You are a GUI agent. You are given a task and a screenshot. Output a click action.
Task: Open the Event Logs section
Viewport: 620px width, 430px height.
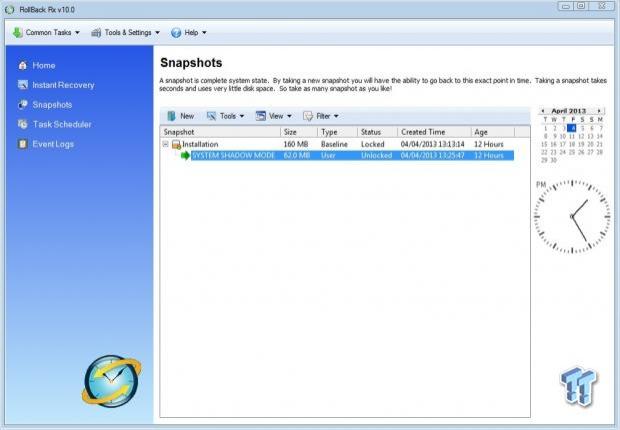[x=53, y=144]
